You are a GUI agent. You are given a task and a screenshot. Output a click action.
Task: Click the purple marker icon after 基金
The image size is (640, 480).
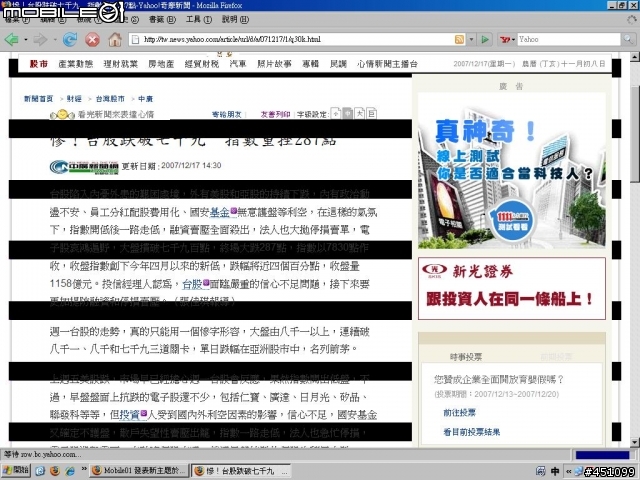click(233, 211)
